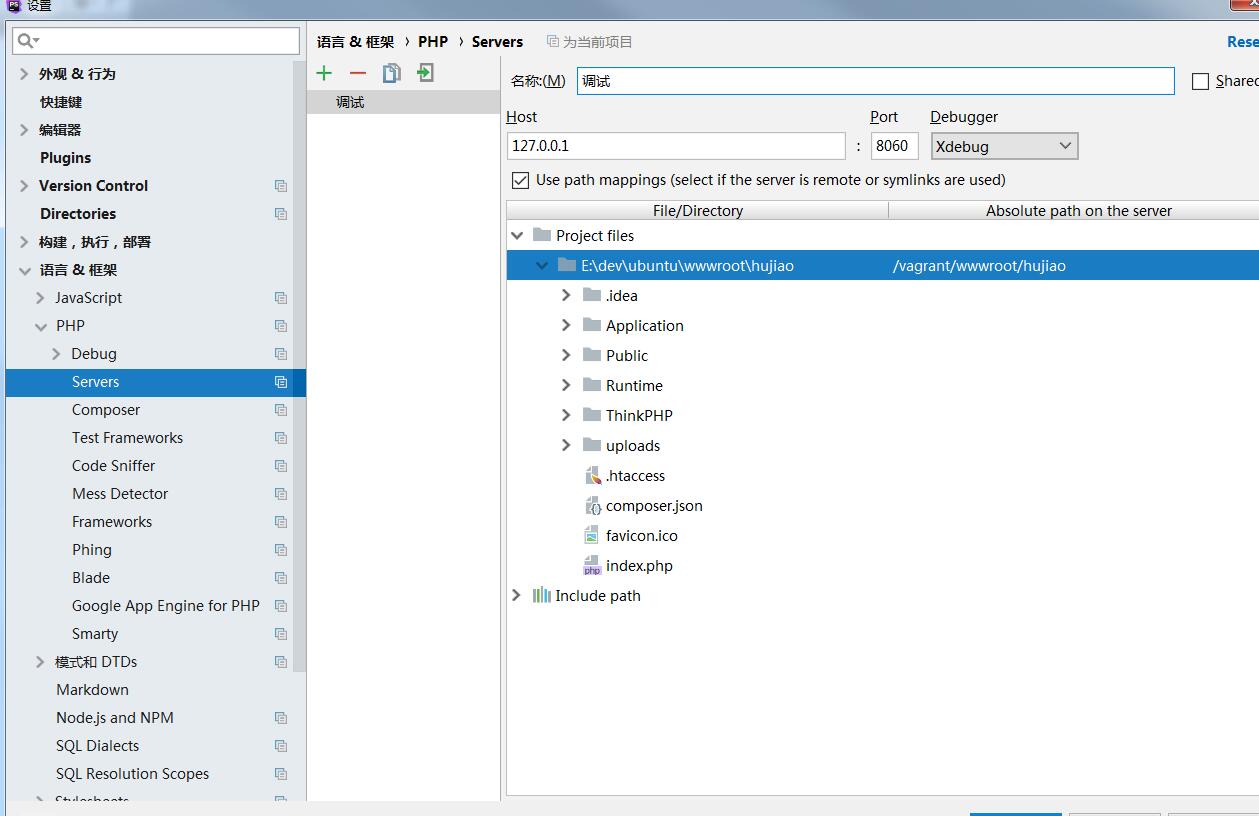The height and width of the screenshot is (816, 1259).
Task: Click the Reset link
Action: (x=1242, y=42)
